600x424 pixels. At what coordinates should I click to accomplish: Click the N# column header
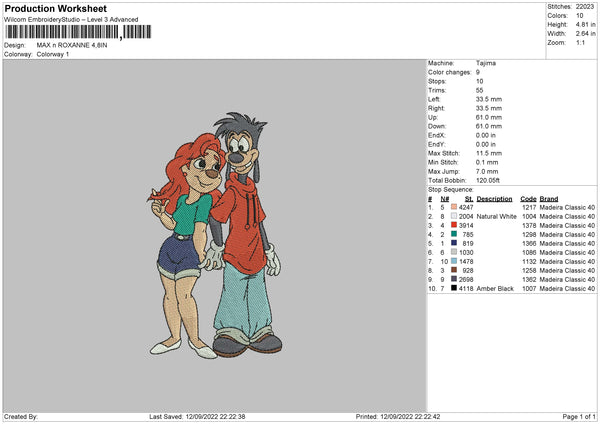coord(442,198)
